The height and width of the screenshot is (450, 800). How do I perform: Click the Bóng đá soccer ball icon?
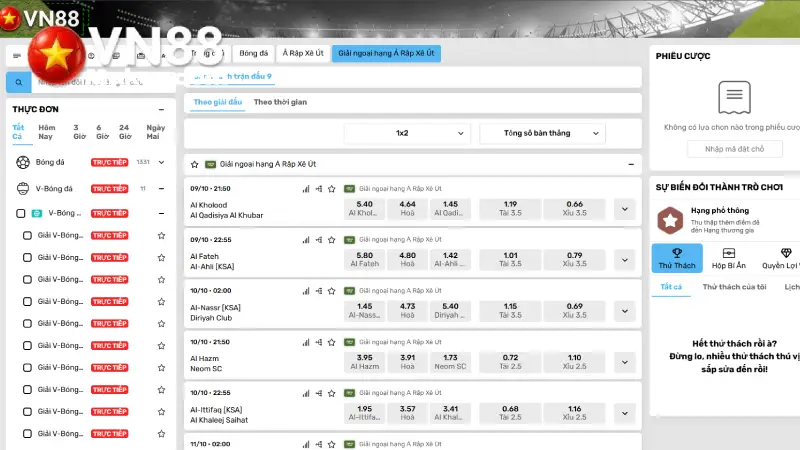coord(23,162)
